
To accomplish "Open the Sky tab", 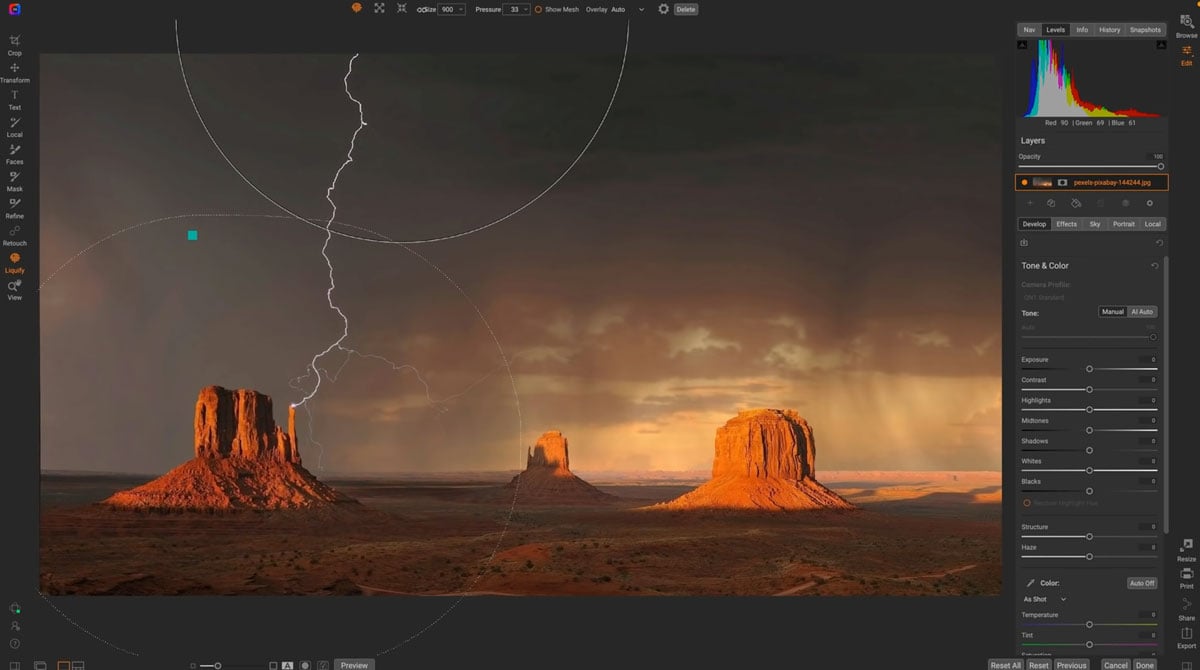I will tap(1095, 224).
